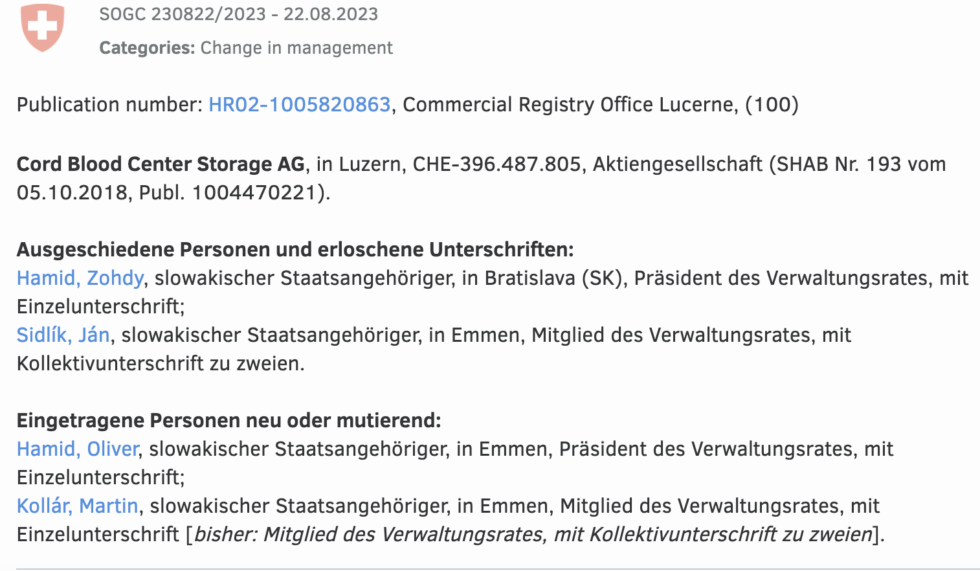Click the Swiss coat of arms icon
The image size is (980, 571).
coord(42,28)
